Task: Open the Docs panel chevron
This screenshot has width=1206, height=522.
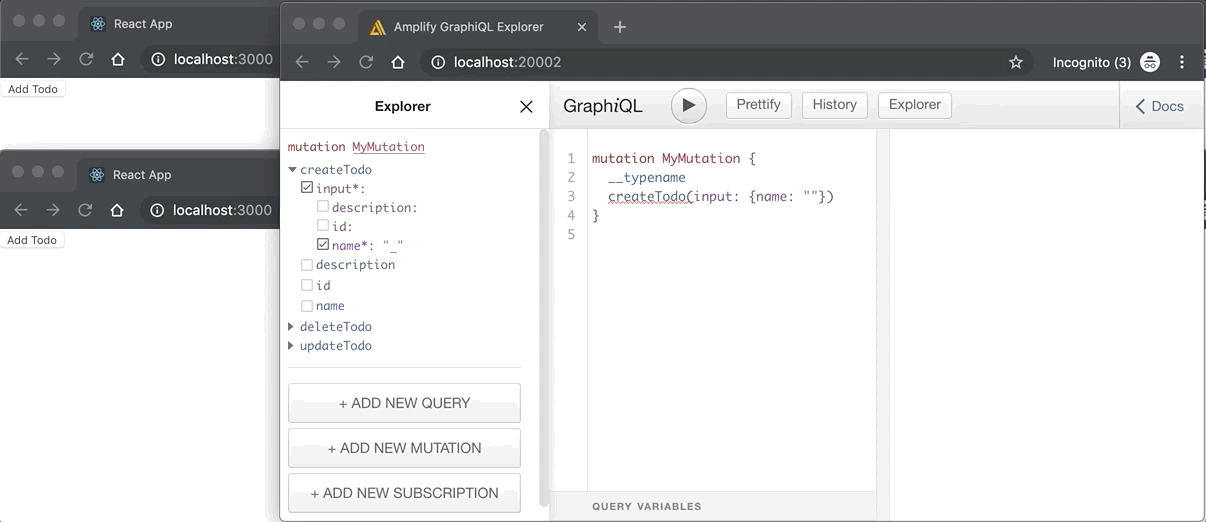Action: pyautogui.click(x=1158, y=106)
